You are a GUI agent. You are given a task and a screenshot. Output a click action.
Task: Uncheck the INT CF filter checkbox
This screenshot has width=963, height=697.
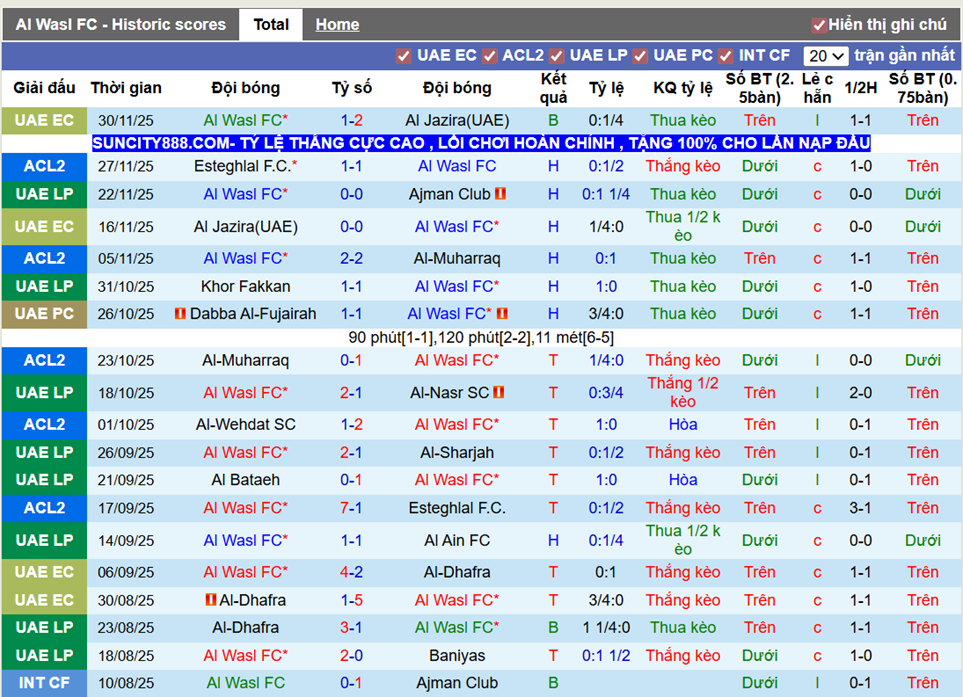pos(726,56)
